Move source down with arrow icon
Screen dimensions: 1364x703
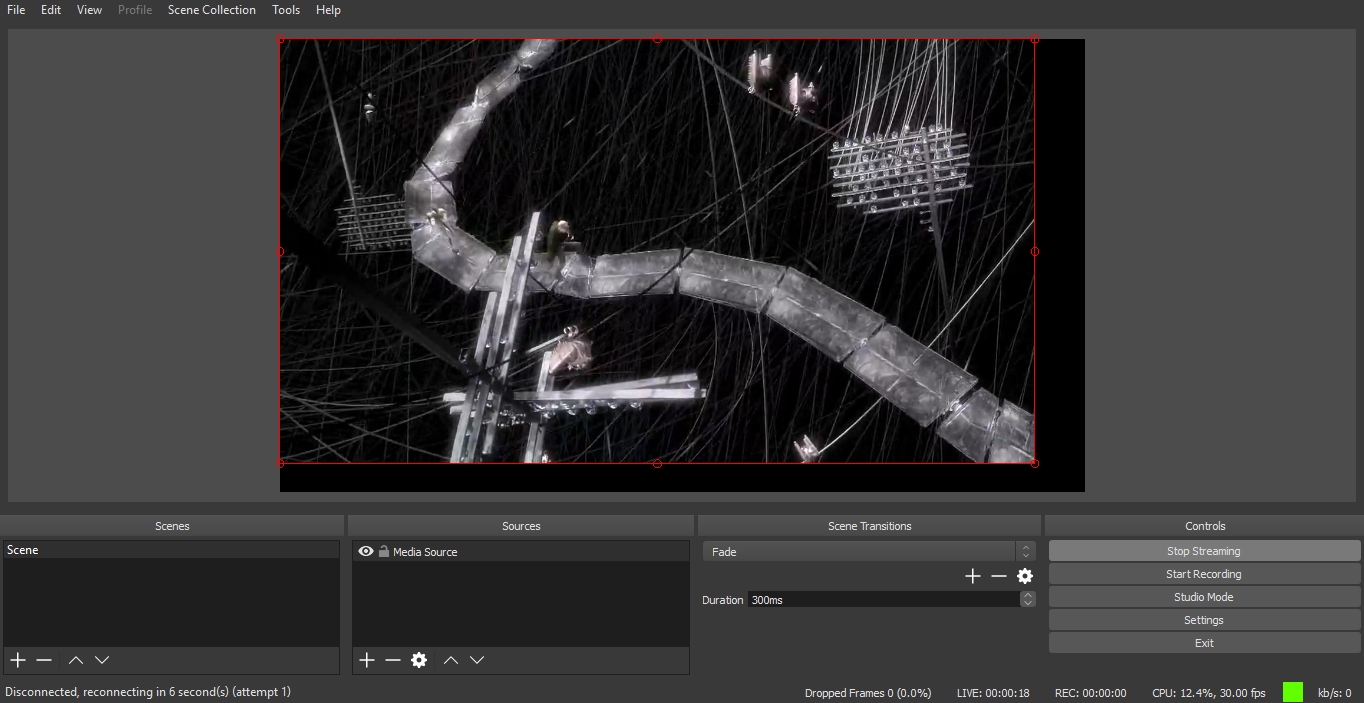coord(477,660)
